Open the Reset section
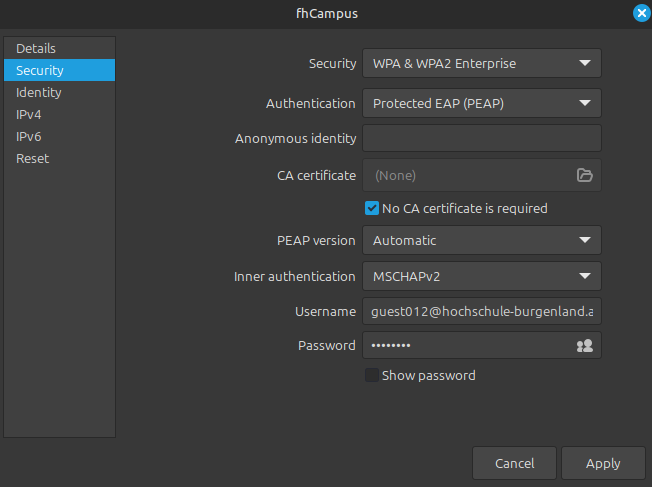The image size is (652, 487). point(59,158)
